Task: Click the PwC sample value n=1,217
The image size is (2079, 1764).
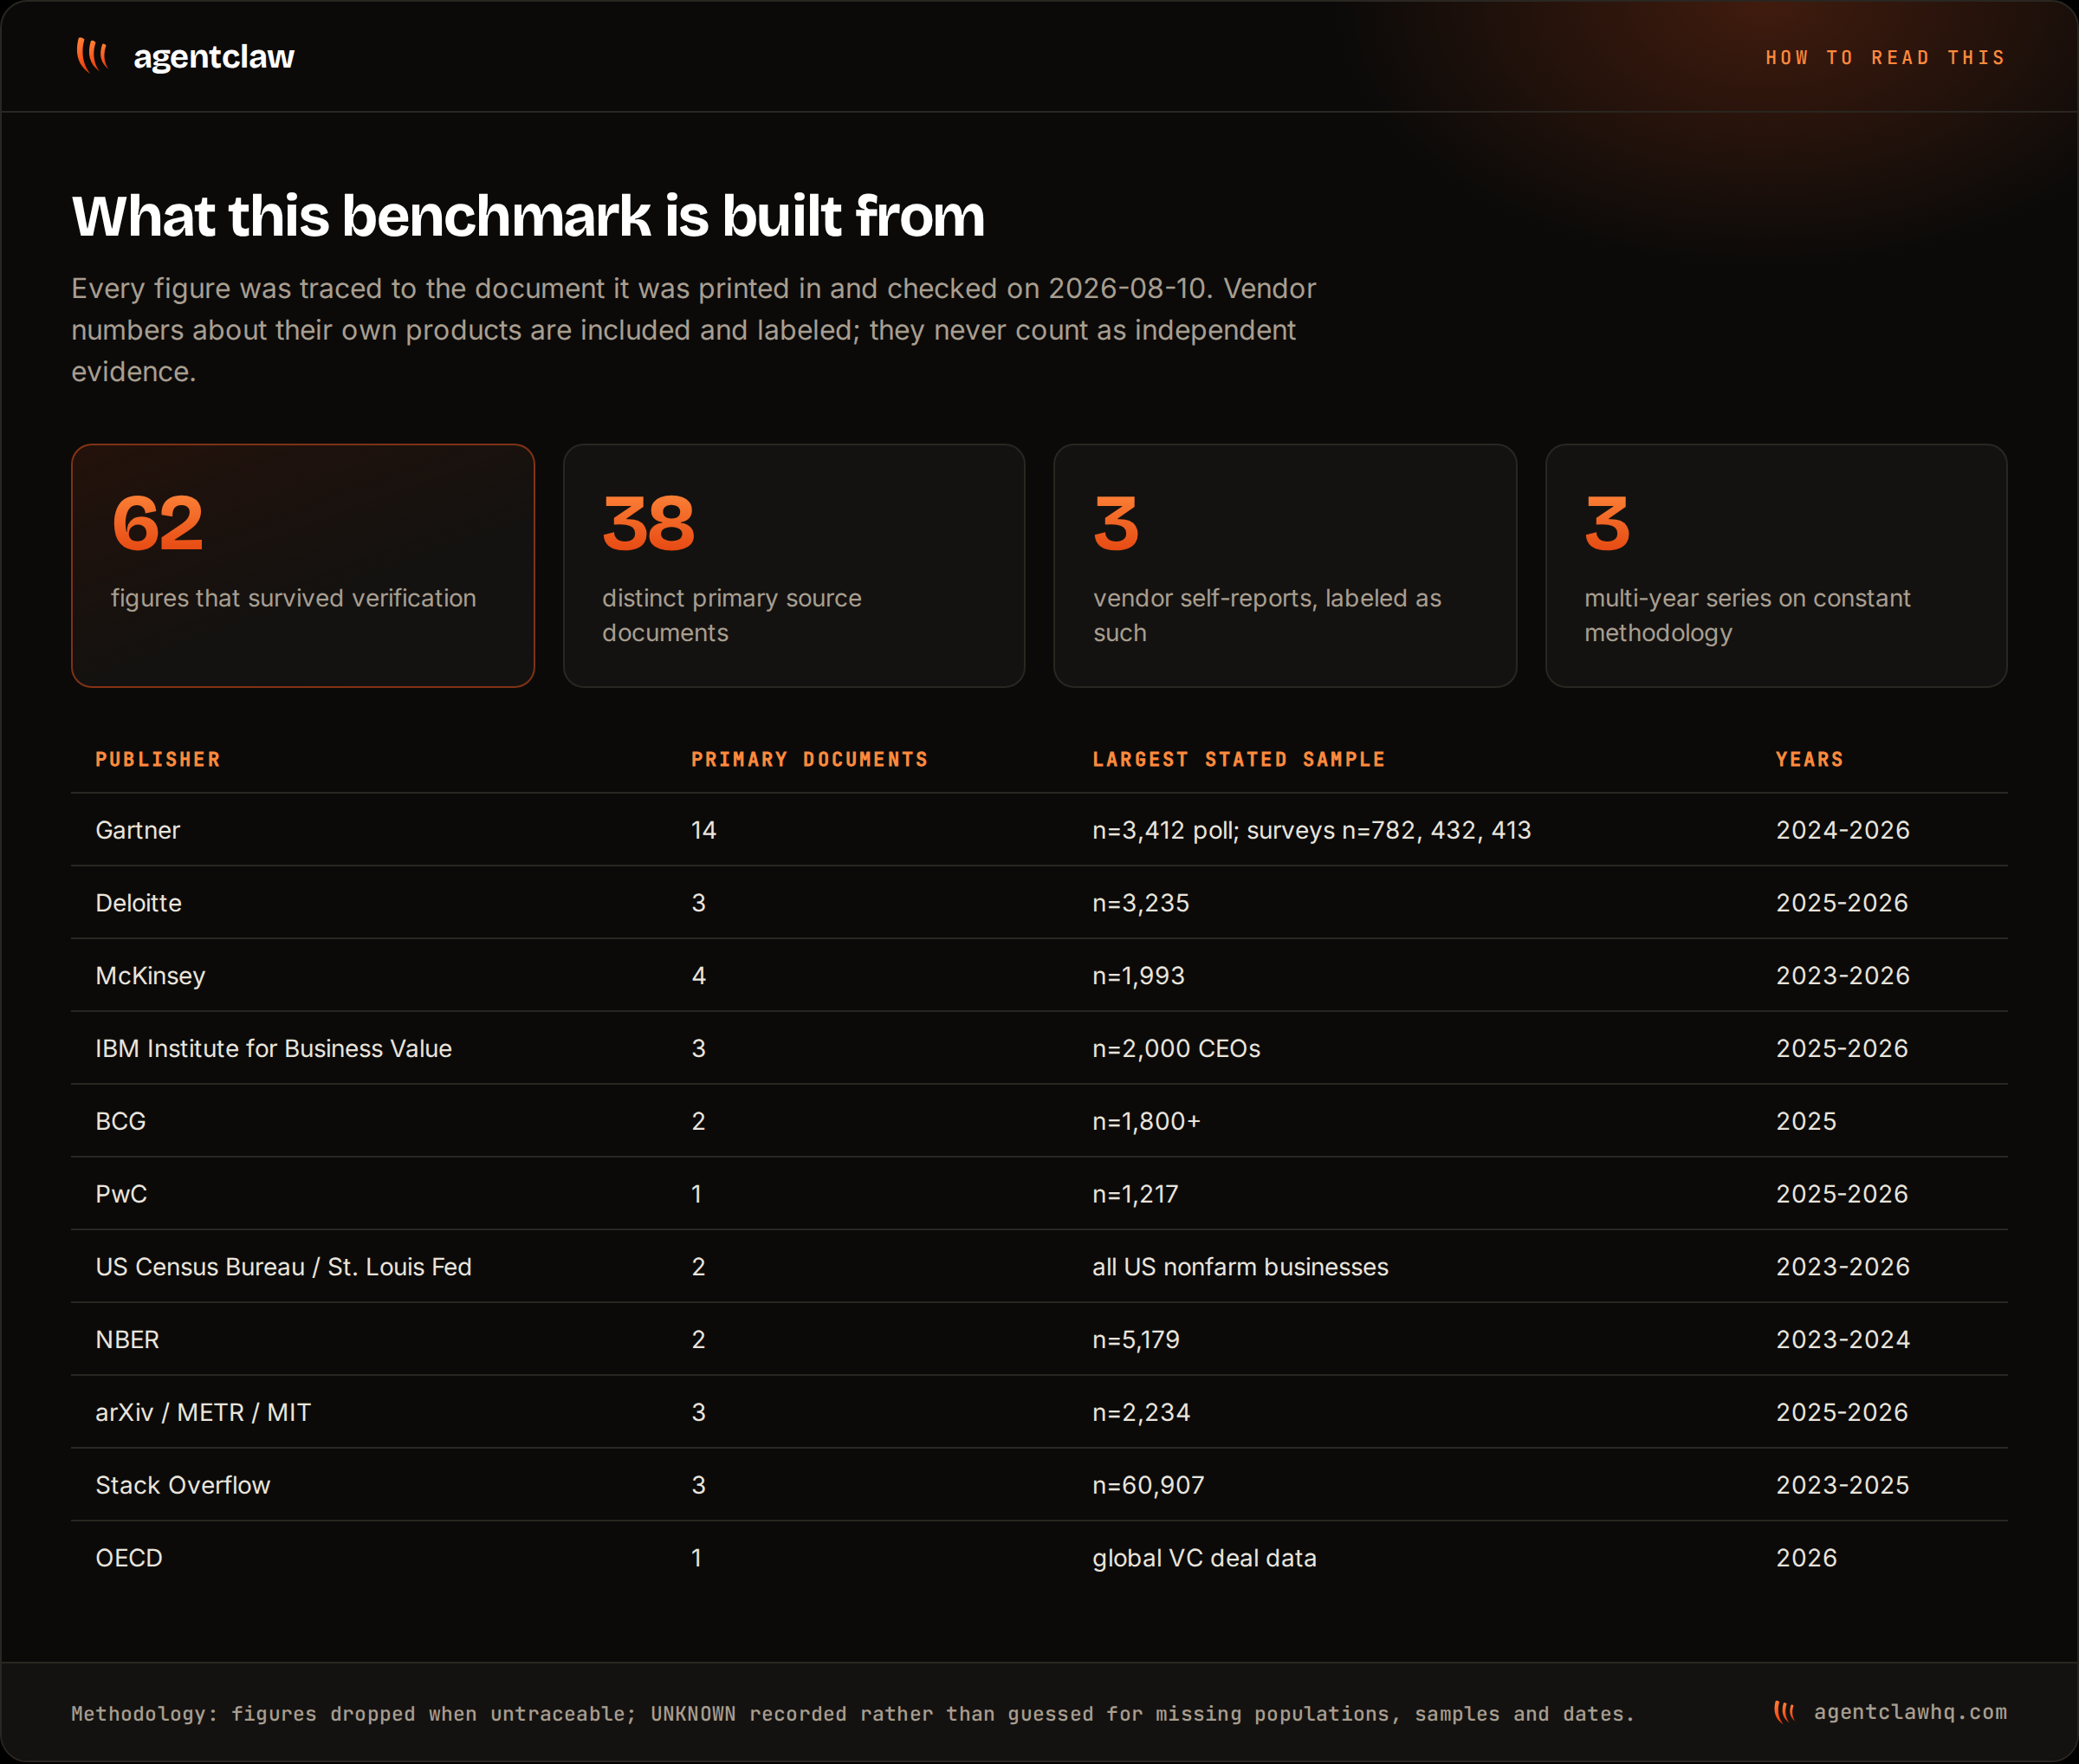Action: (x=1135, y=1194)
